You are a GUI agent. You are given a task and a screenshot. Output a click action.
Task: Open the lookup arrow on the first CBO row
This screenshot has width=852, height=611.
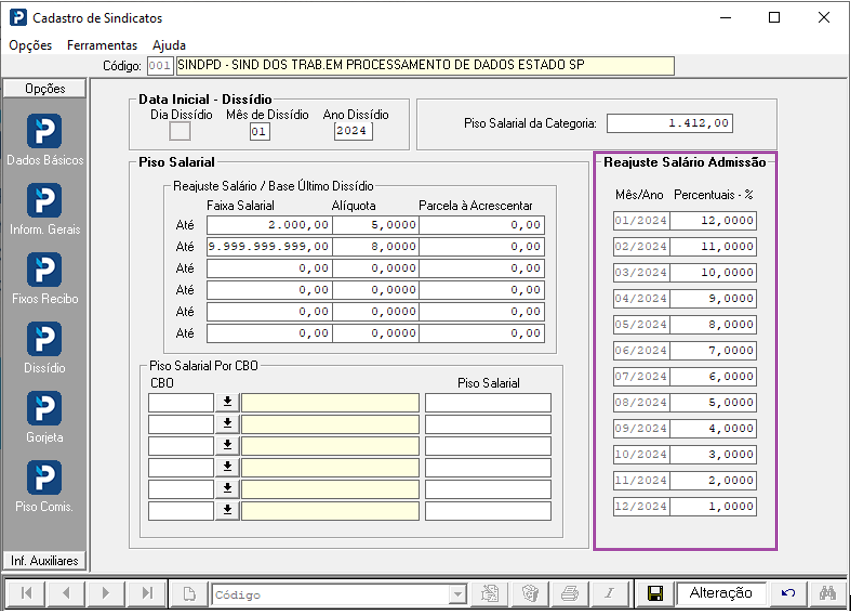click(228, 402)
